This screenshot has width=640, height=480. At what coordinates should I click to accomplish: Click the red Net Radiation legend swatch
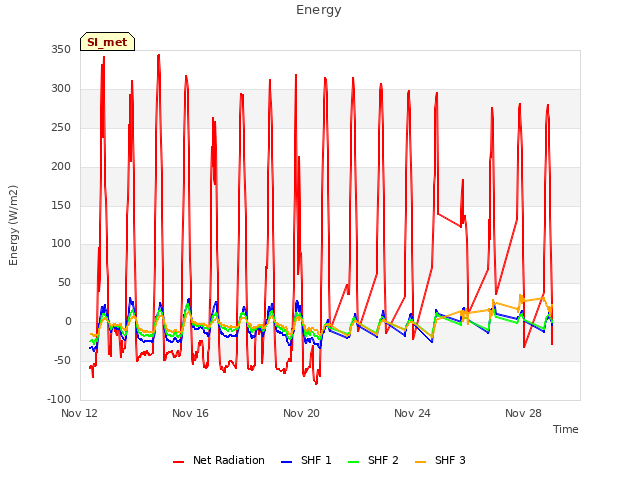(179, 462)
